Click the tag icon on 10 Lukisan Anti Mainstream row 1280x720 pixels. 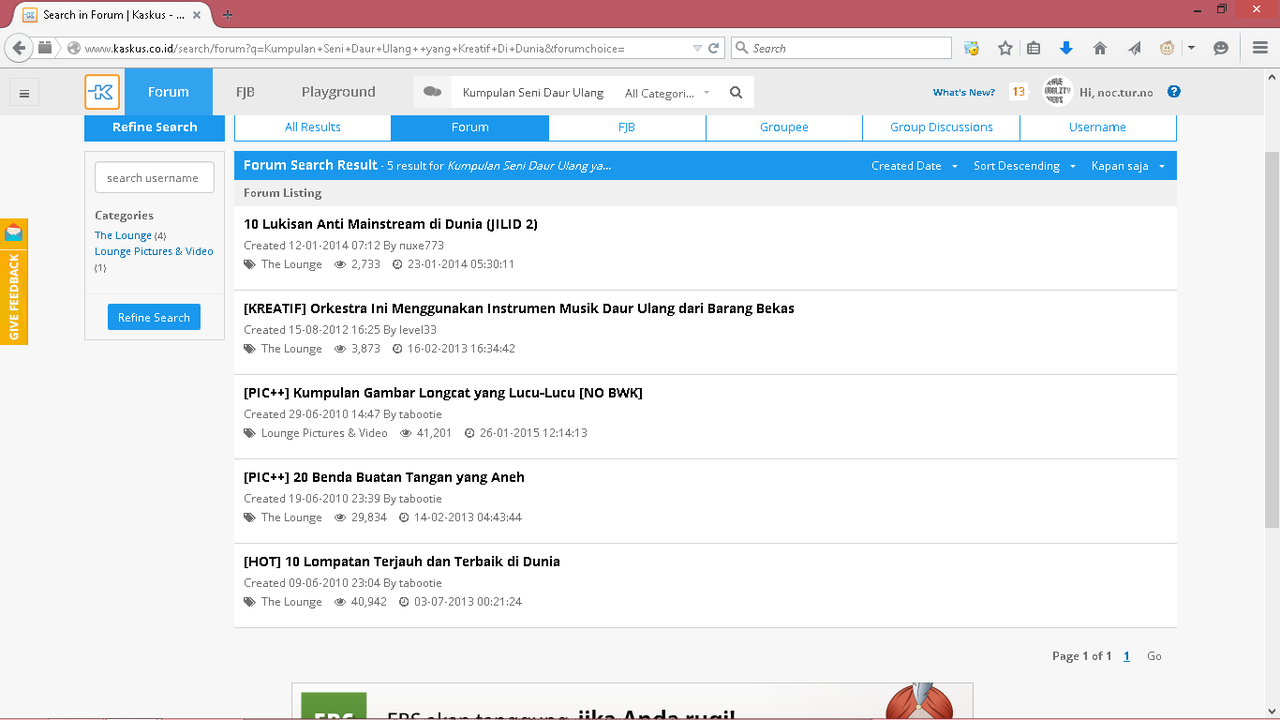point(250,265)
